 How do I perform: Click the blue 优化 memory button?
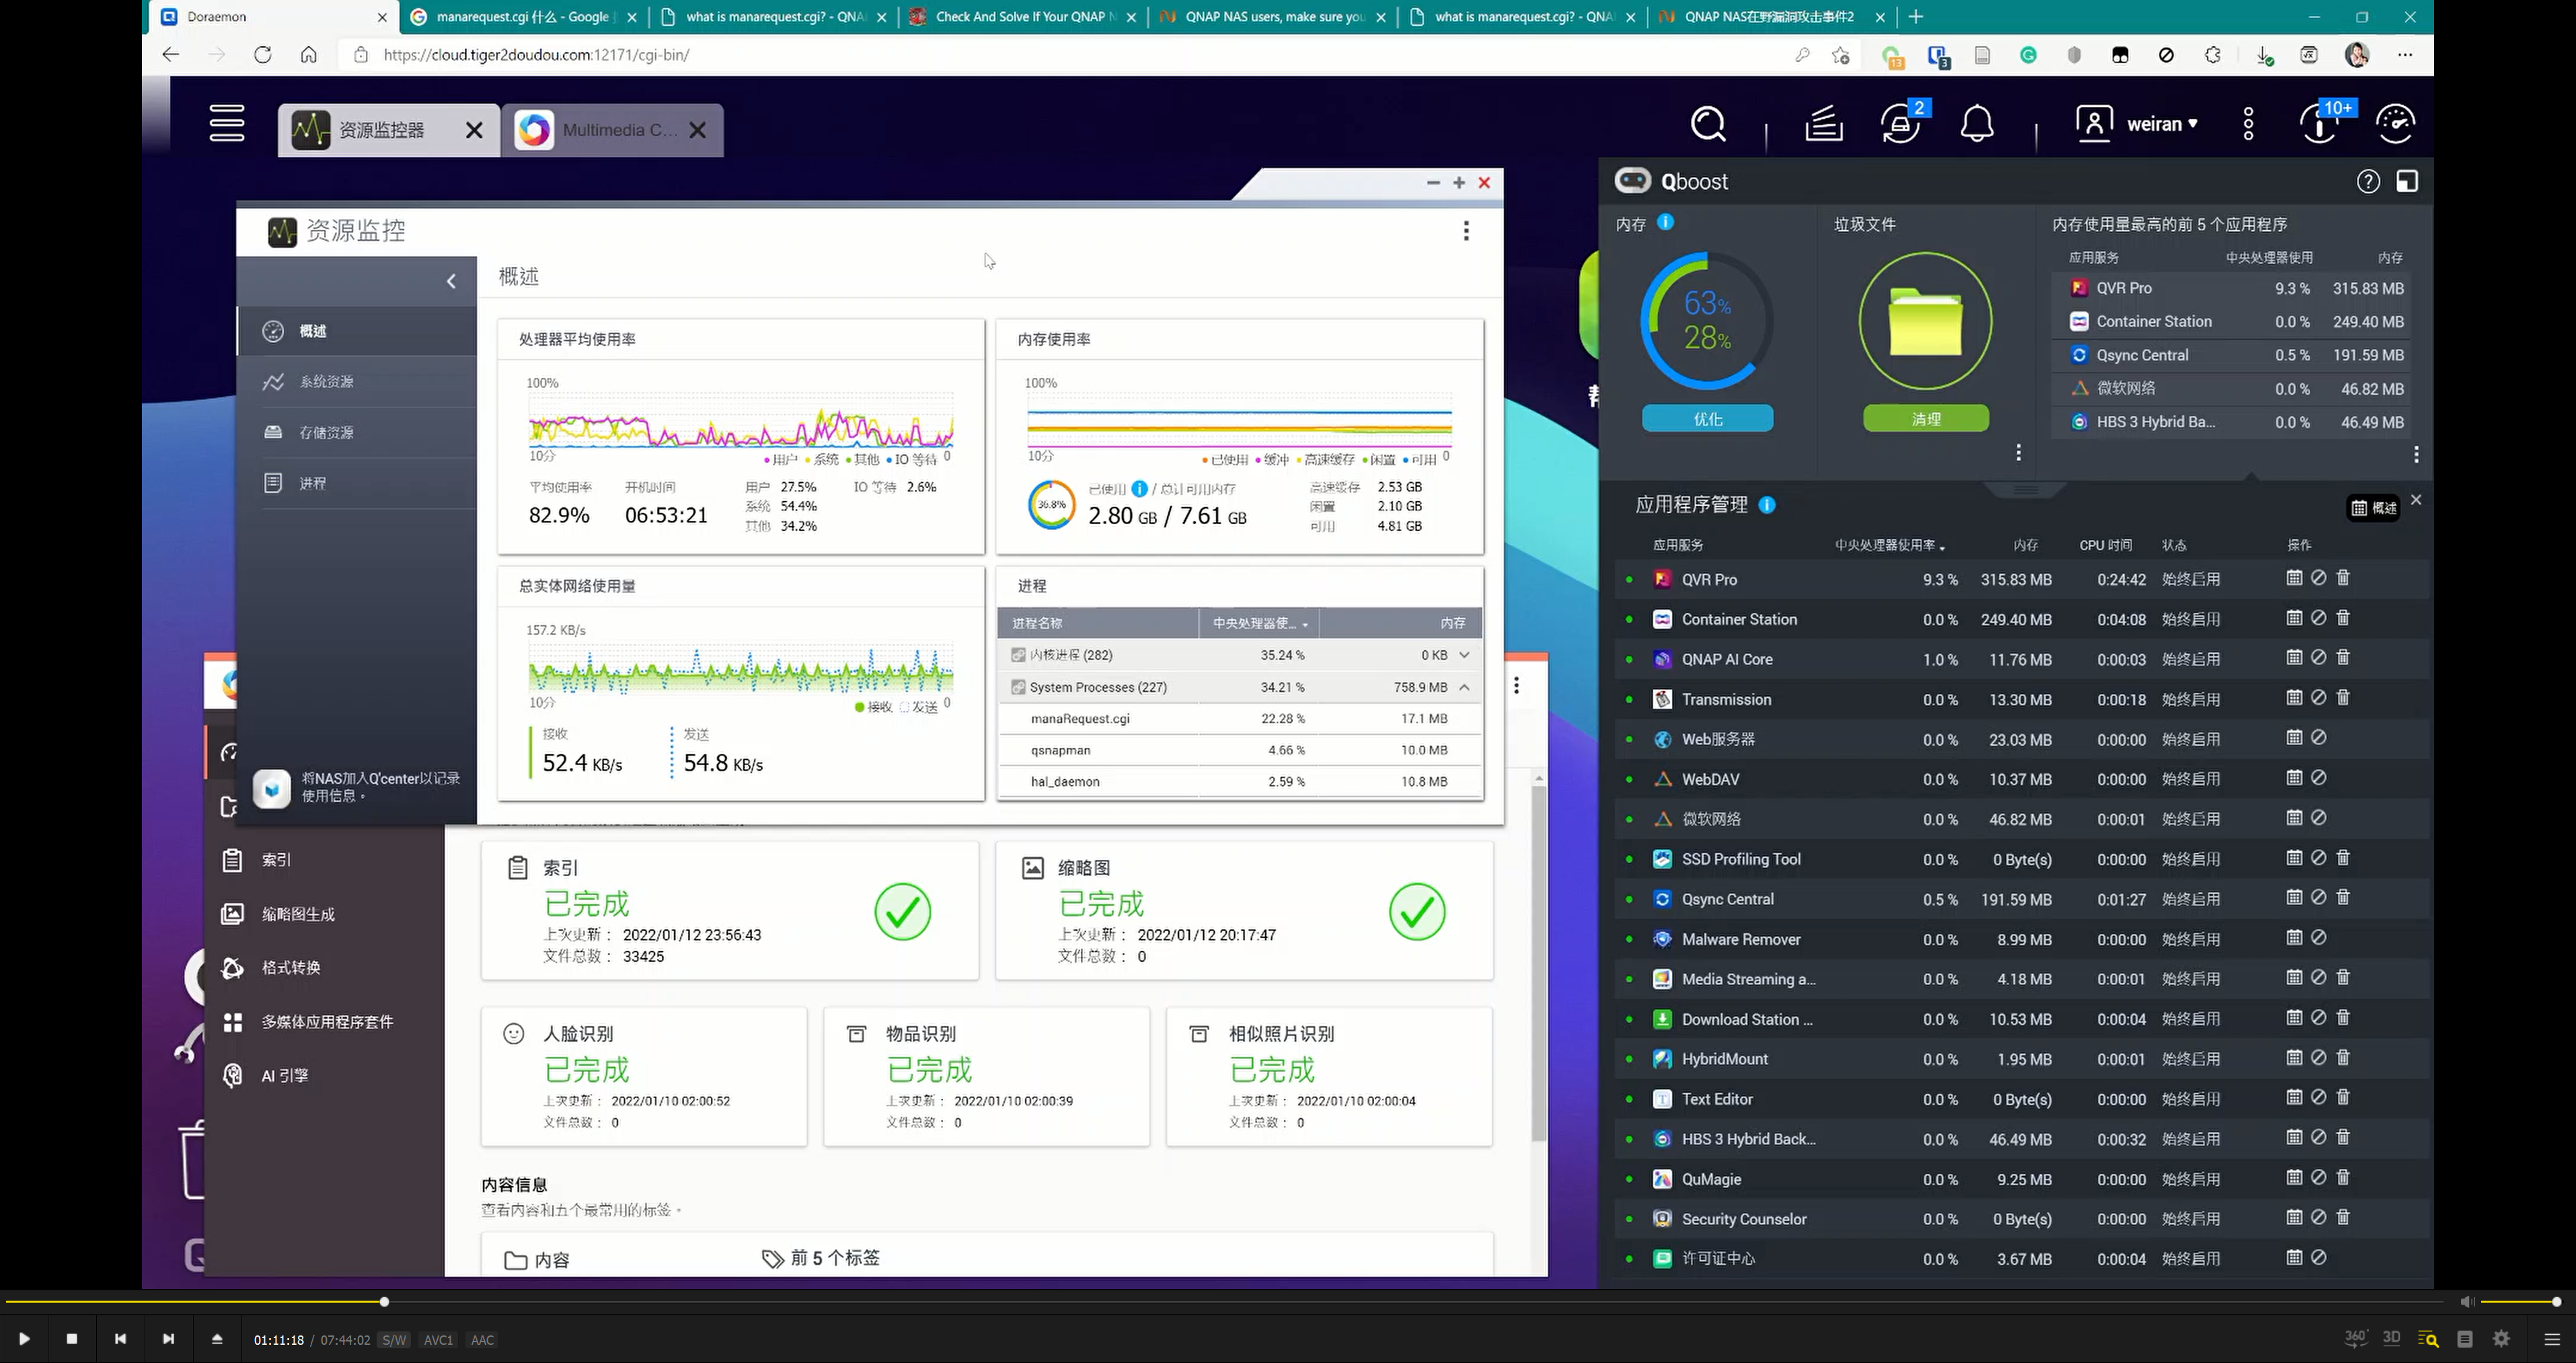[1707, 419]
